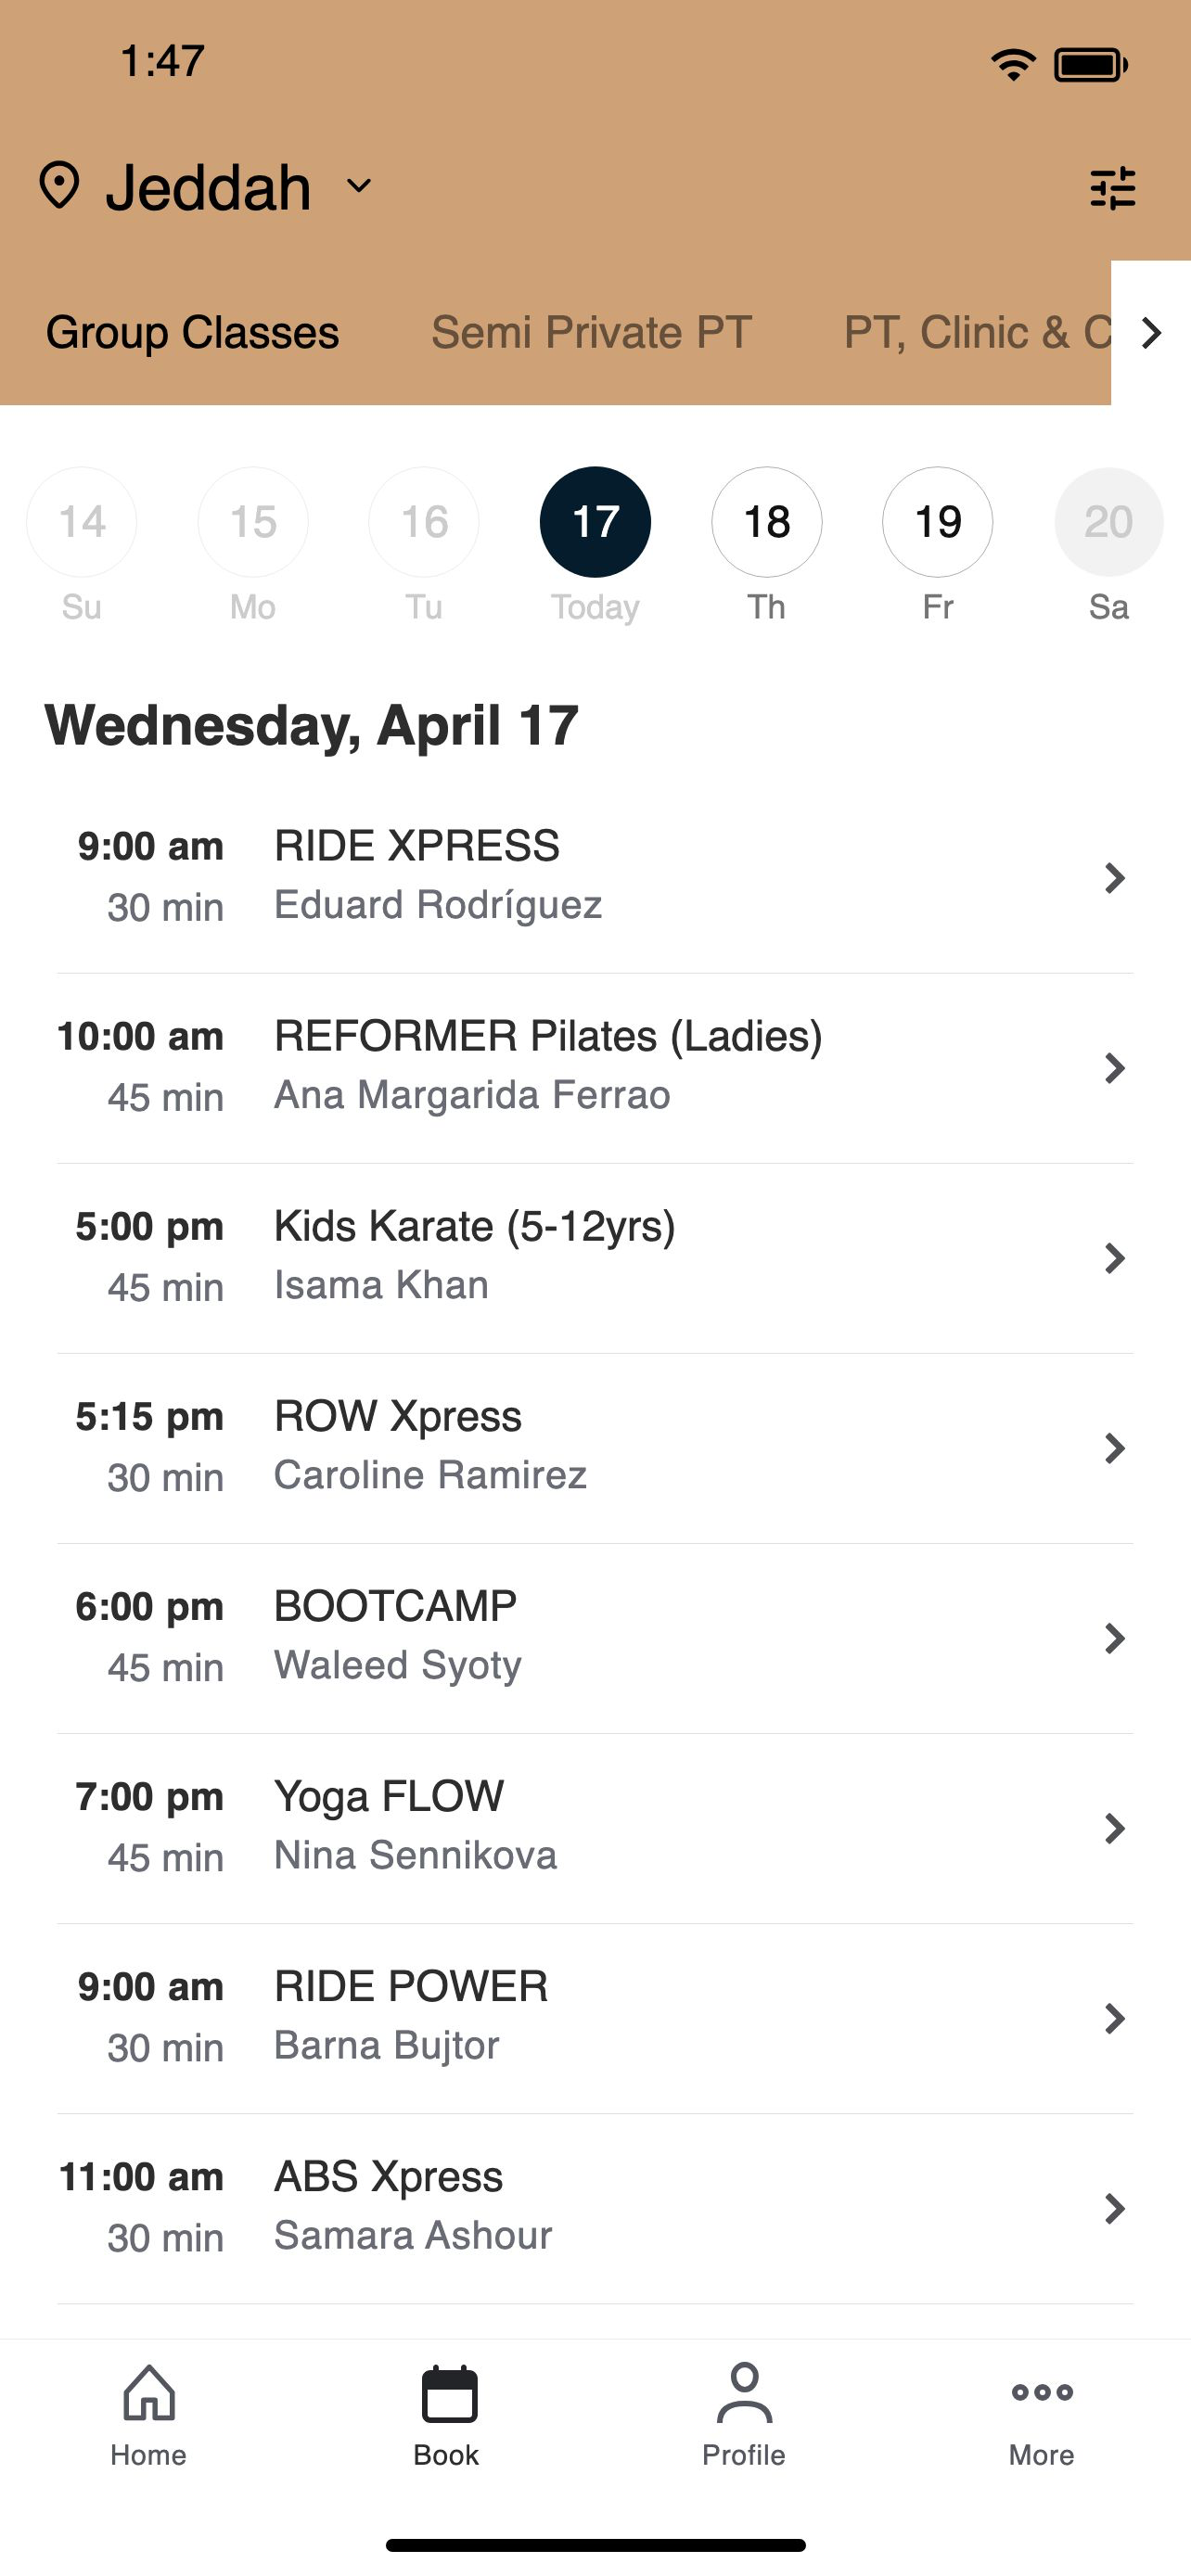Select Friday 19 date circle
Viewport: 1191px width, 2576px height.
[938, 522]
